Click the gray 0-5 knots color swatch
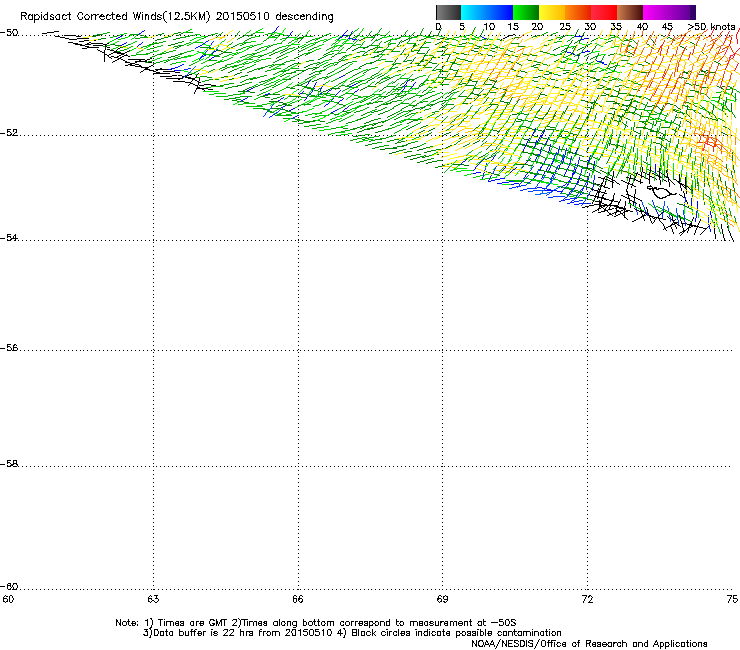The height and width of the screenshot is (650, 740). tap(448, 12)
